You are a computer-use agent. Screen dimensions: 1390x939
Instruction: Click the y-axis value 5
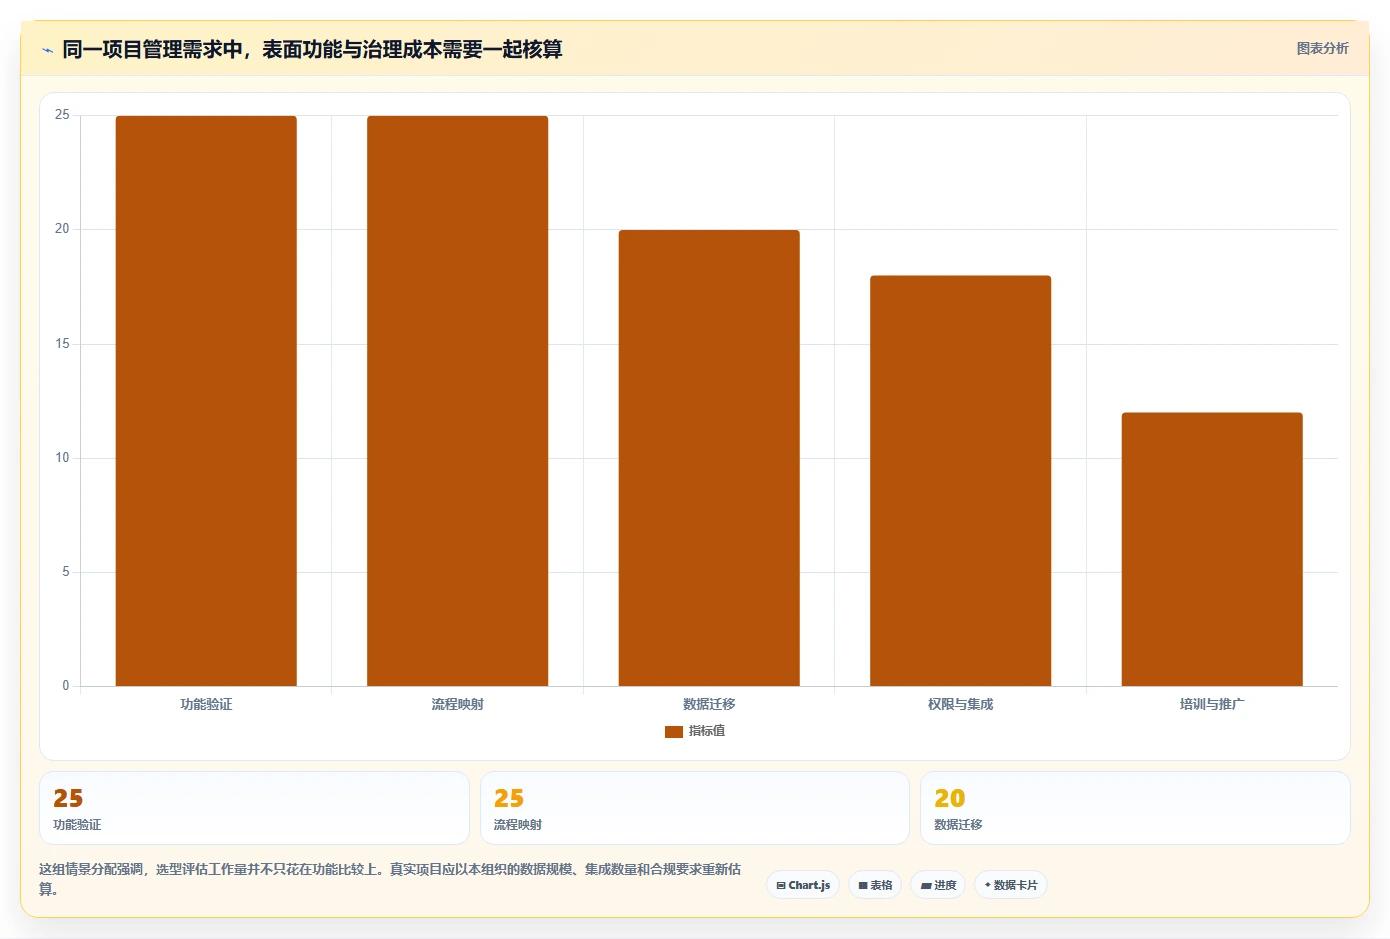click(66, 572)
